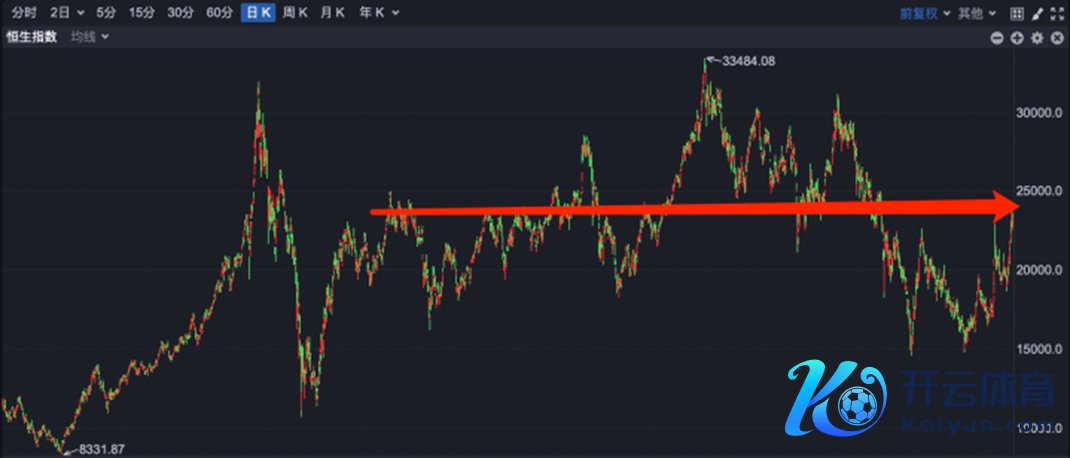The width and height of the screenshot is (1070, 458).
Task: Click the plus zoom-in icon
Action: pyautogui.click(x=1017, y=38)
